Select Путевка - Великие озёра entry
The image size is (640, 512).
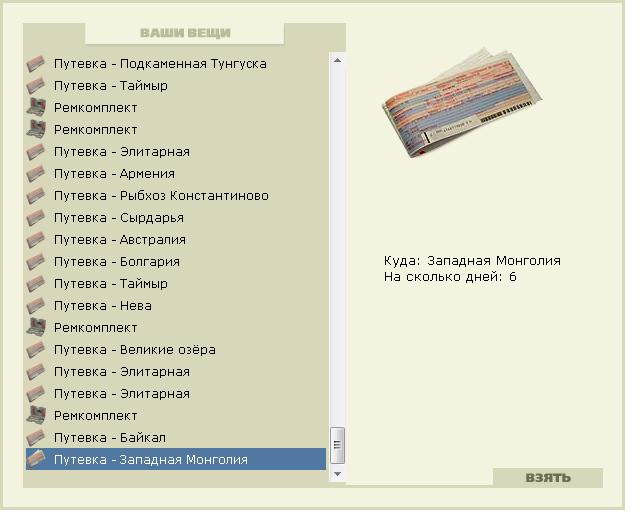point(176,350)
